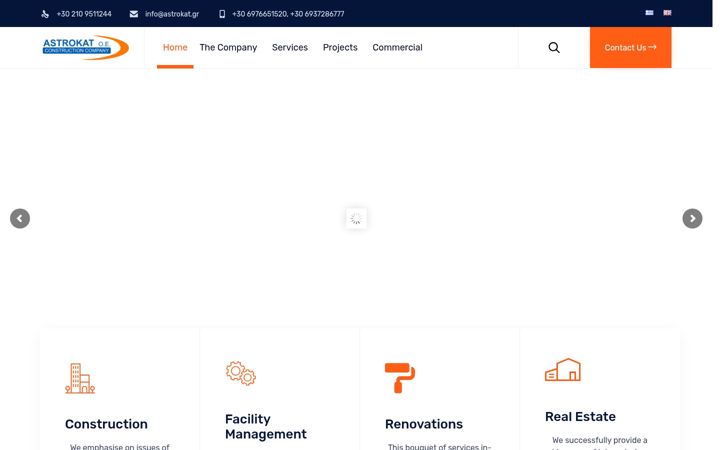Click the mobile phone icon
This screenshot has width=720, height=450.
click(x=222, y=14)
